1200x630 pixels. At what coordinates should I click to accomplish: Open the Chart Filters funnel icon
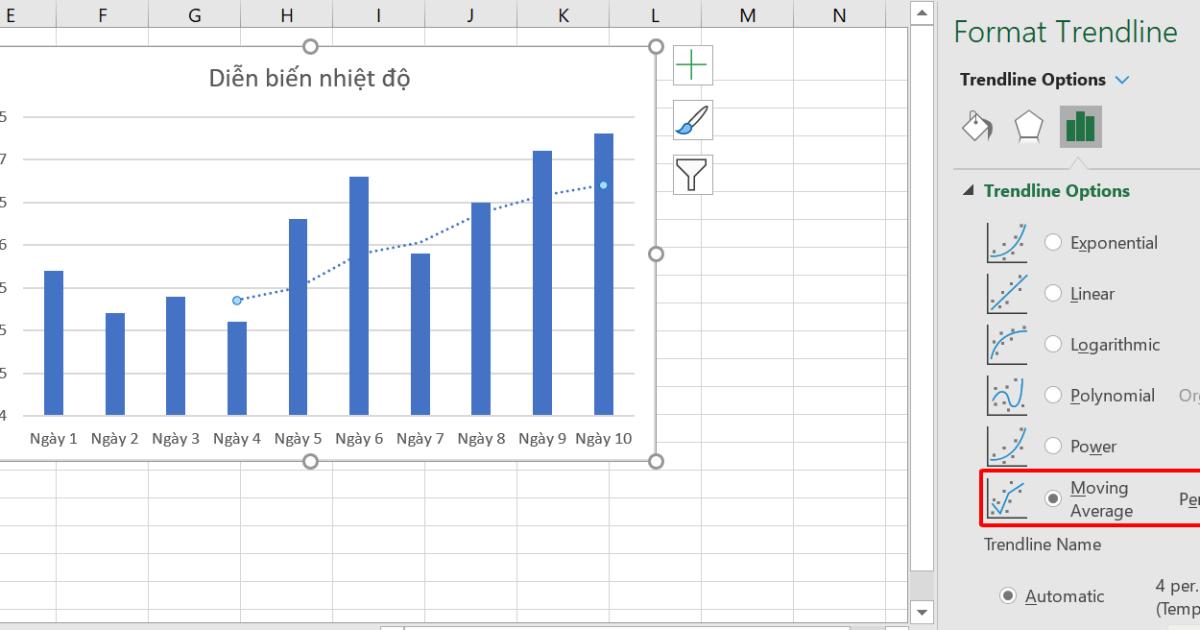coord(692,175)
